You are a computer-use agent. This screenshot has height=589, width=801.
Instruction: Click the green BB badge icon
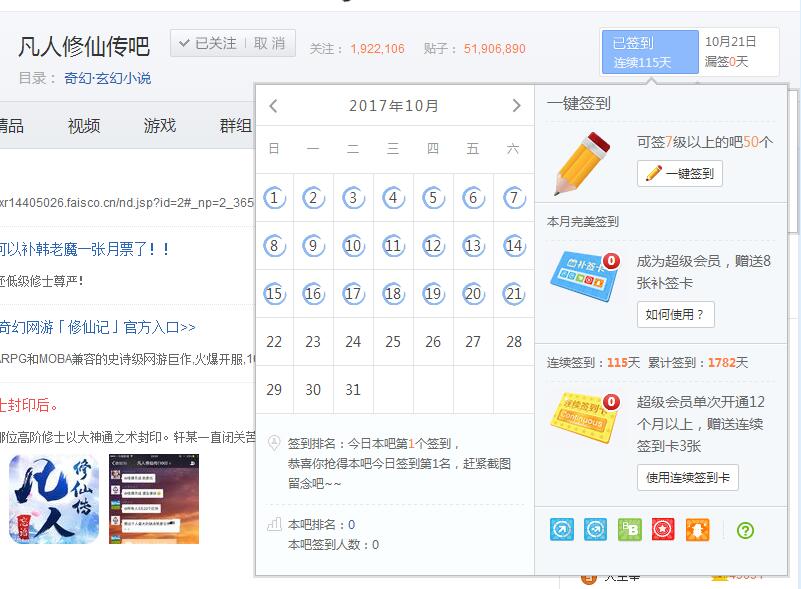tap(629, 529)
